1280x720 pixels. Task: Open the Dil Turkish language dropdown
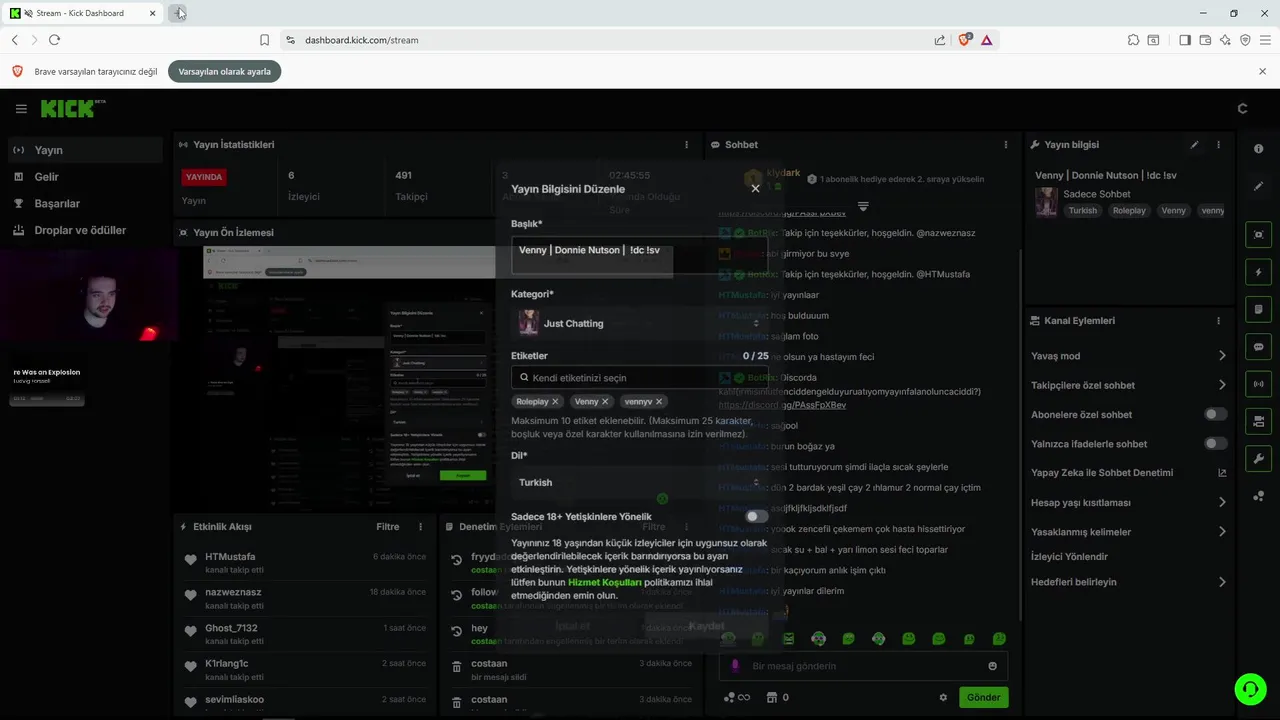point(639,483)
